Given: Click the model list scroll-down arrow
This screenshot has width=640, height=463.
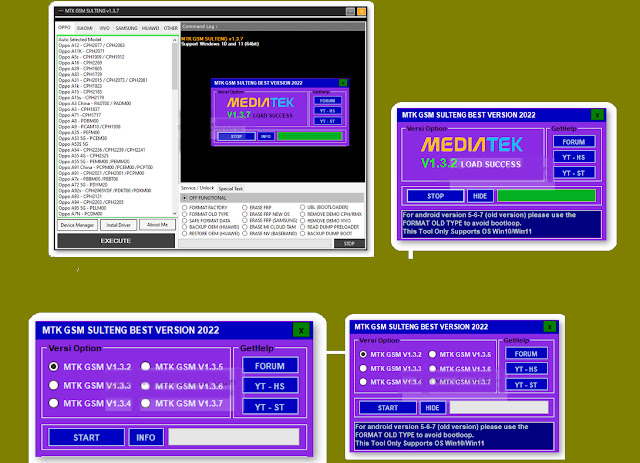Looking at the screenshot, I should pos(175,214).
